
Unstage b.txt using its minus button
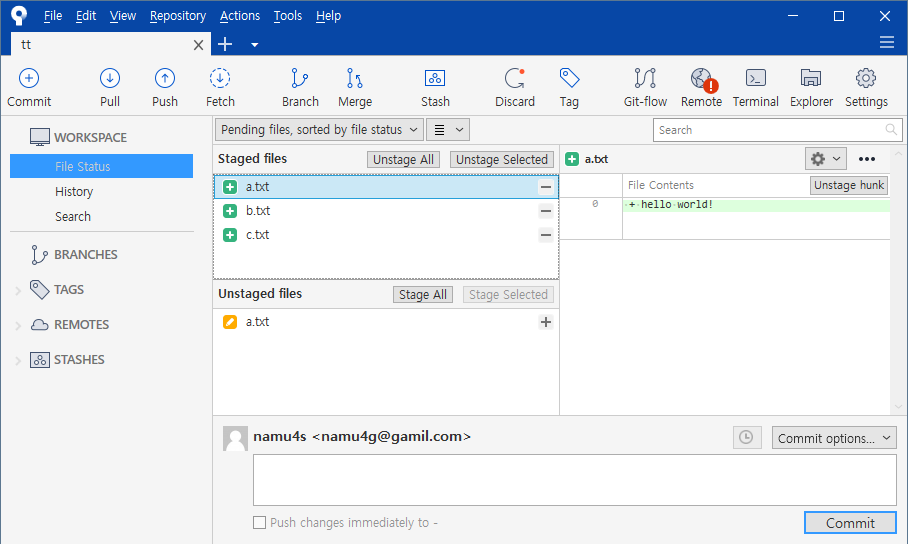[545, 211]
